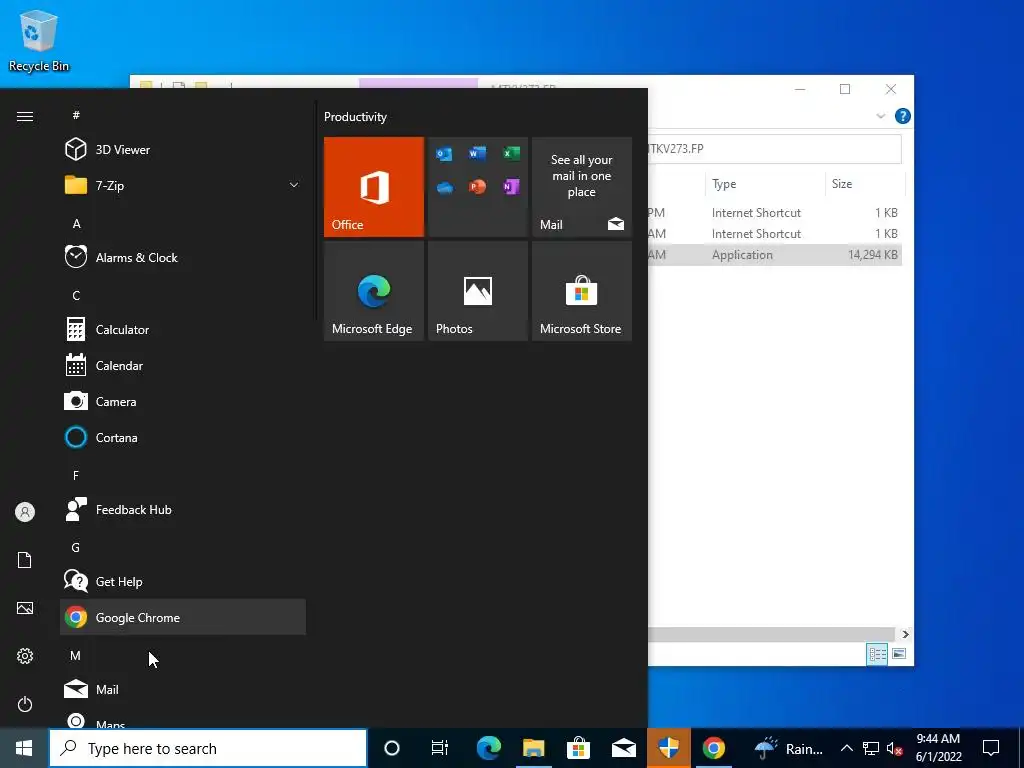Viewport: 1024px width, 768px height.
Task: Launch the Microsoft Edge tile
Action: [374, 291]
